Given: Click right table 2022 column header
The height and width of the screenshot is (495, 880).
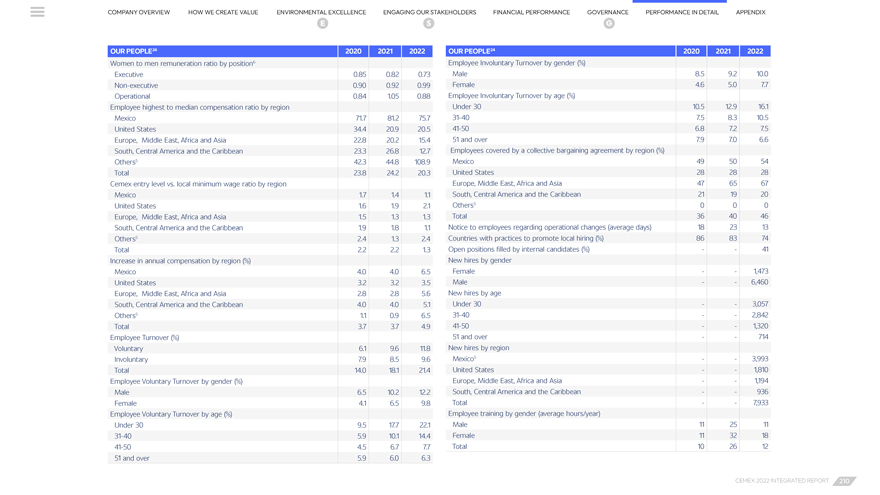Looking at the screenshot, I should pyautogui.click(x=755, y=51).
